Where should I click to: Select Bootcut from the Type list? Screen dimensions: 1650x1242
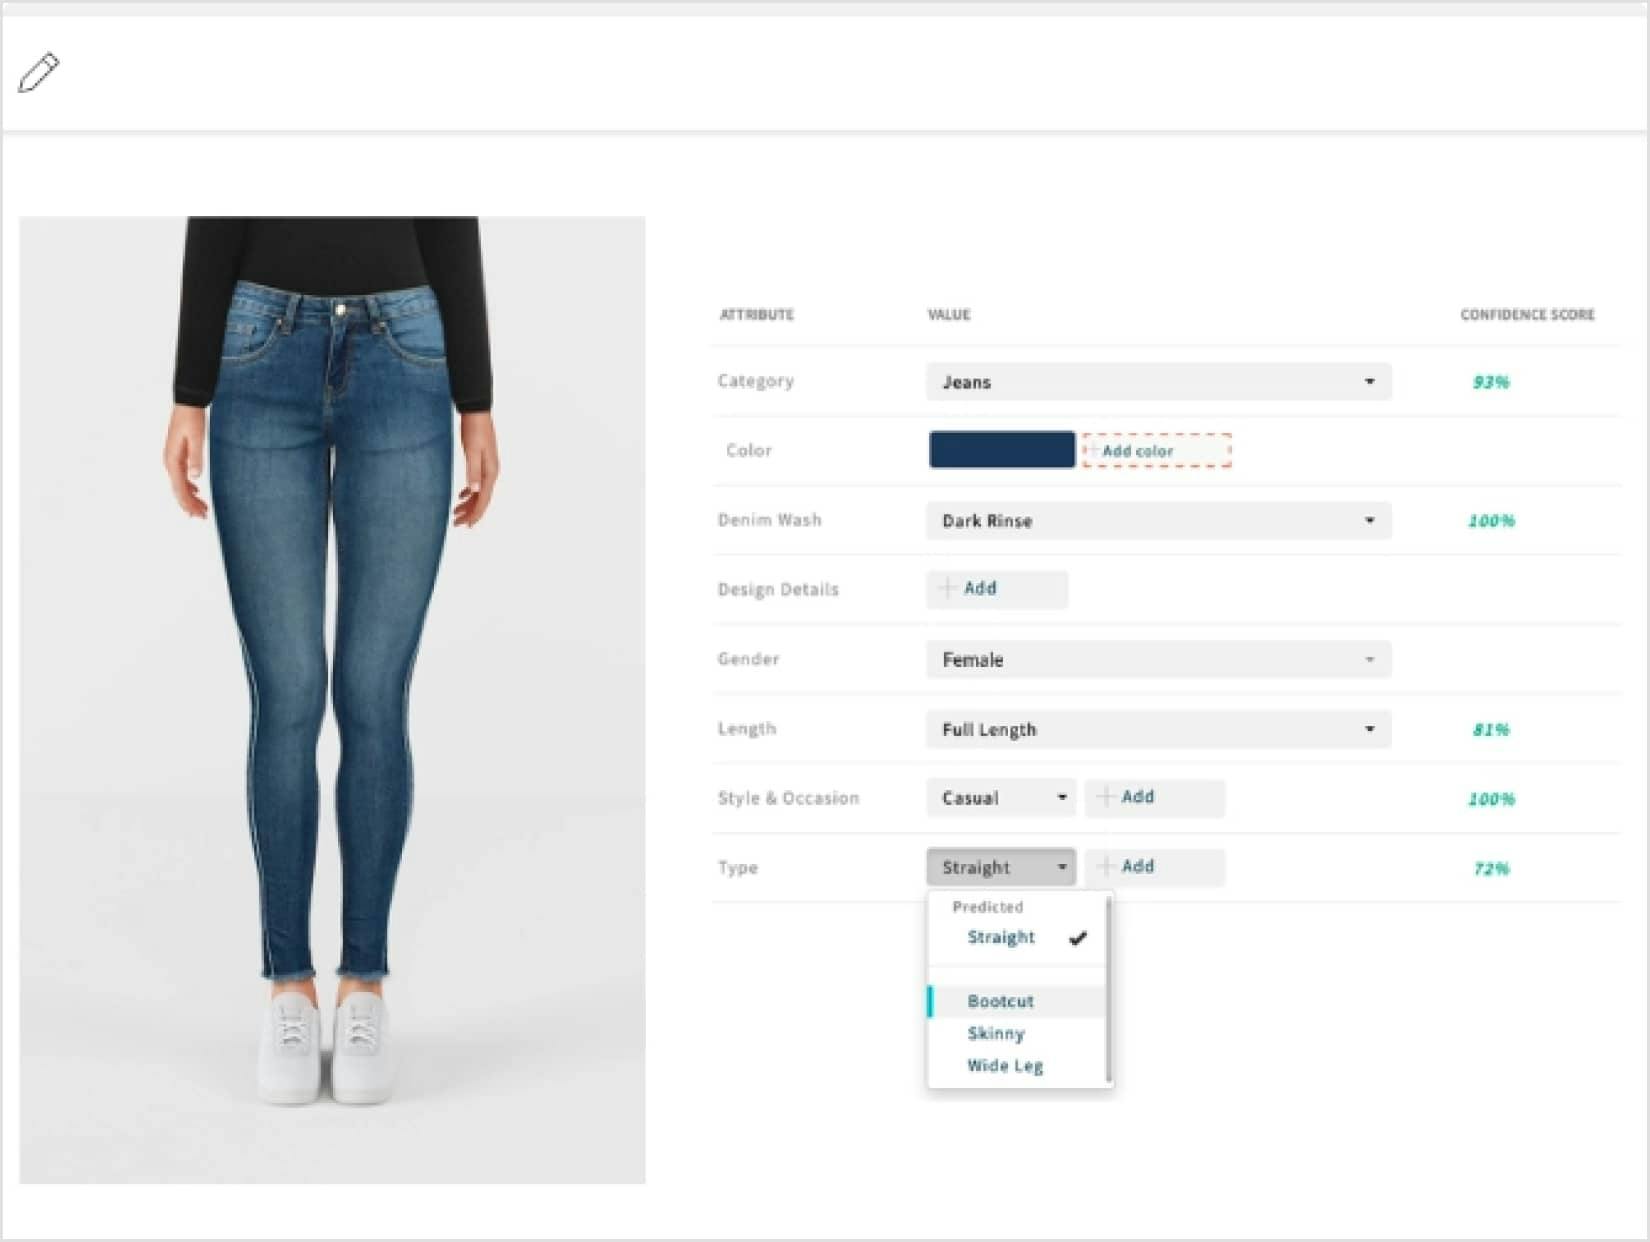coord(1001,1001)
